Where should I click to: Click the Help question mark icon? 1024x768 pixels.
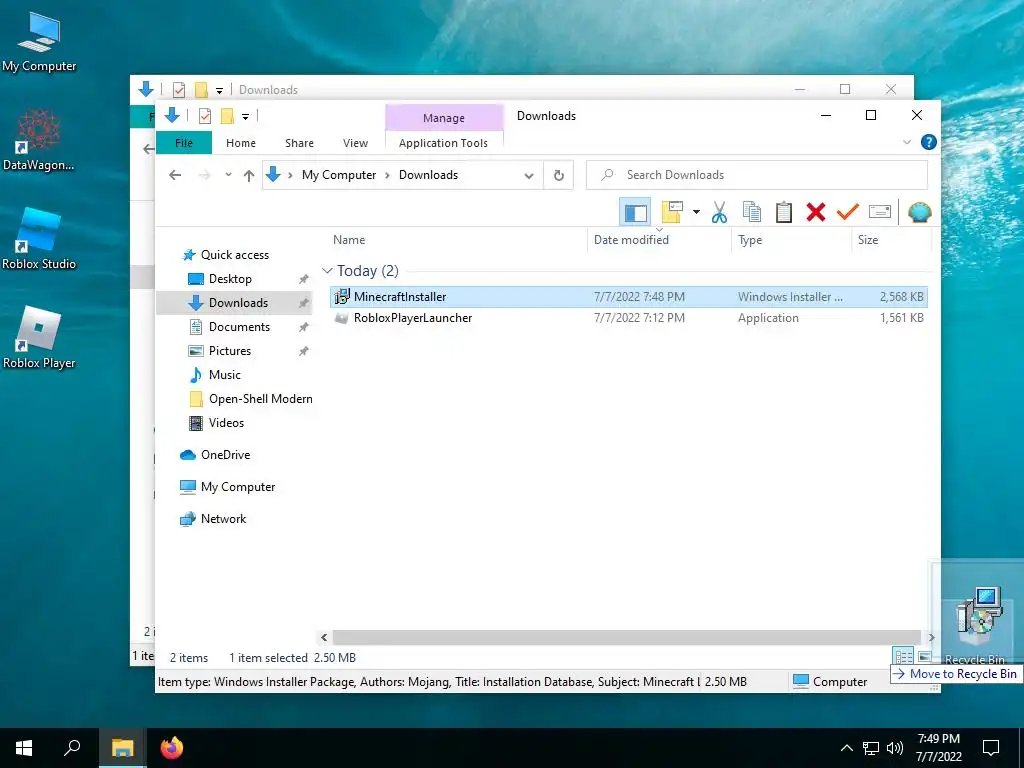(x=929, y=142)
